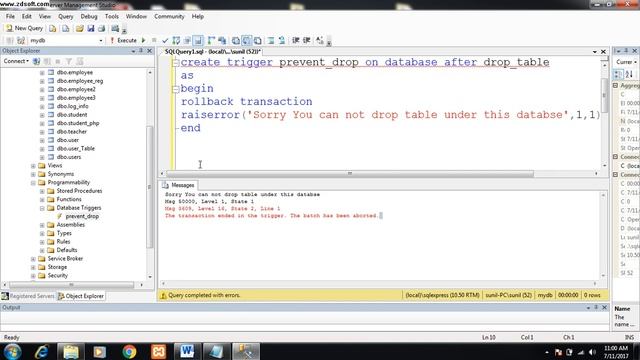Open Google Chrome from the taskbar
The width and height of the screenshot is (640, 360).
pyautogui.click(x=129, y=351)
